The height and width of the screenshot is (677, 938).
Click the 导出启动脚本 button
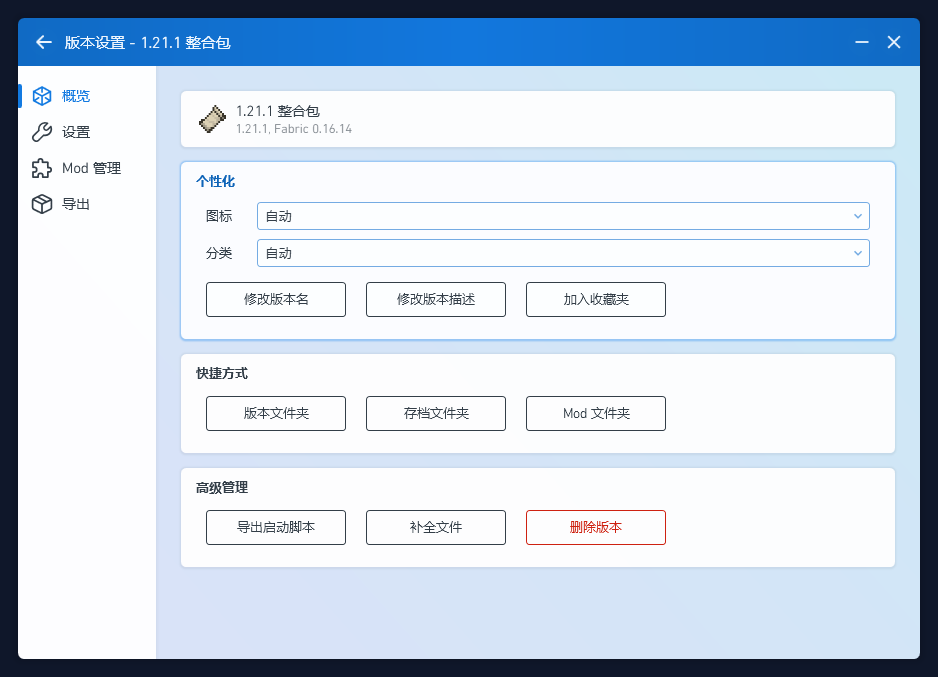point(276,527)
